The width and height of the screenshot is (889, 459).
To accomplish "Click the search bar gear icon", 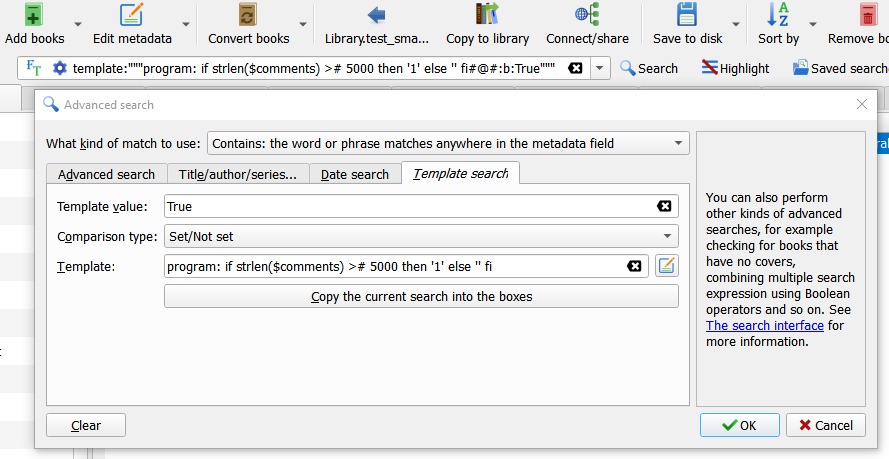I will [x=60, y=68].
